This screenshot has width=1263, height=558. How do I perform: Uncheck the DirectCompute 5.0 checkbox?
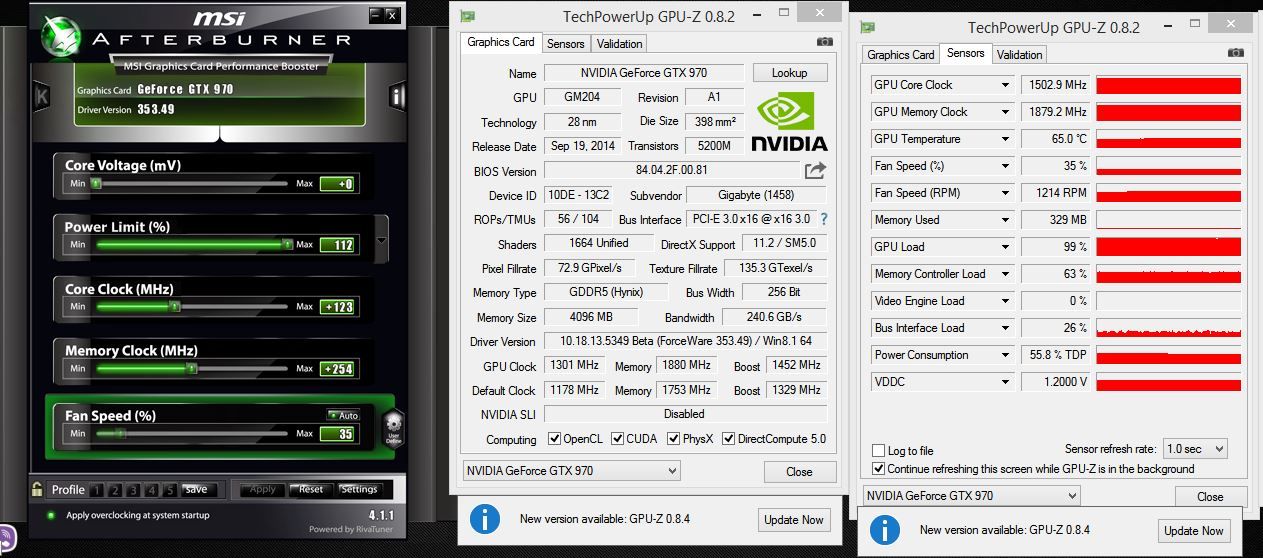(x=729, y=439)
